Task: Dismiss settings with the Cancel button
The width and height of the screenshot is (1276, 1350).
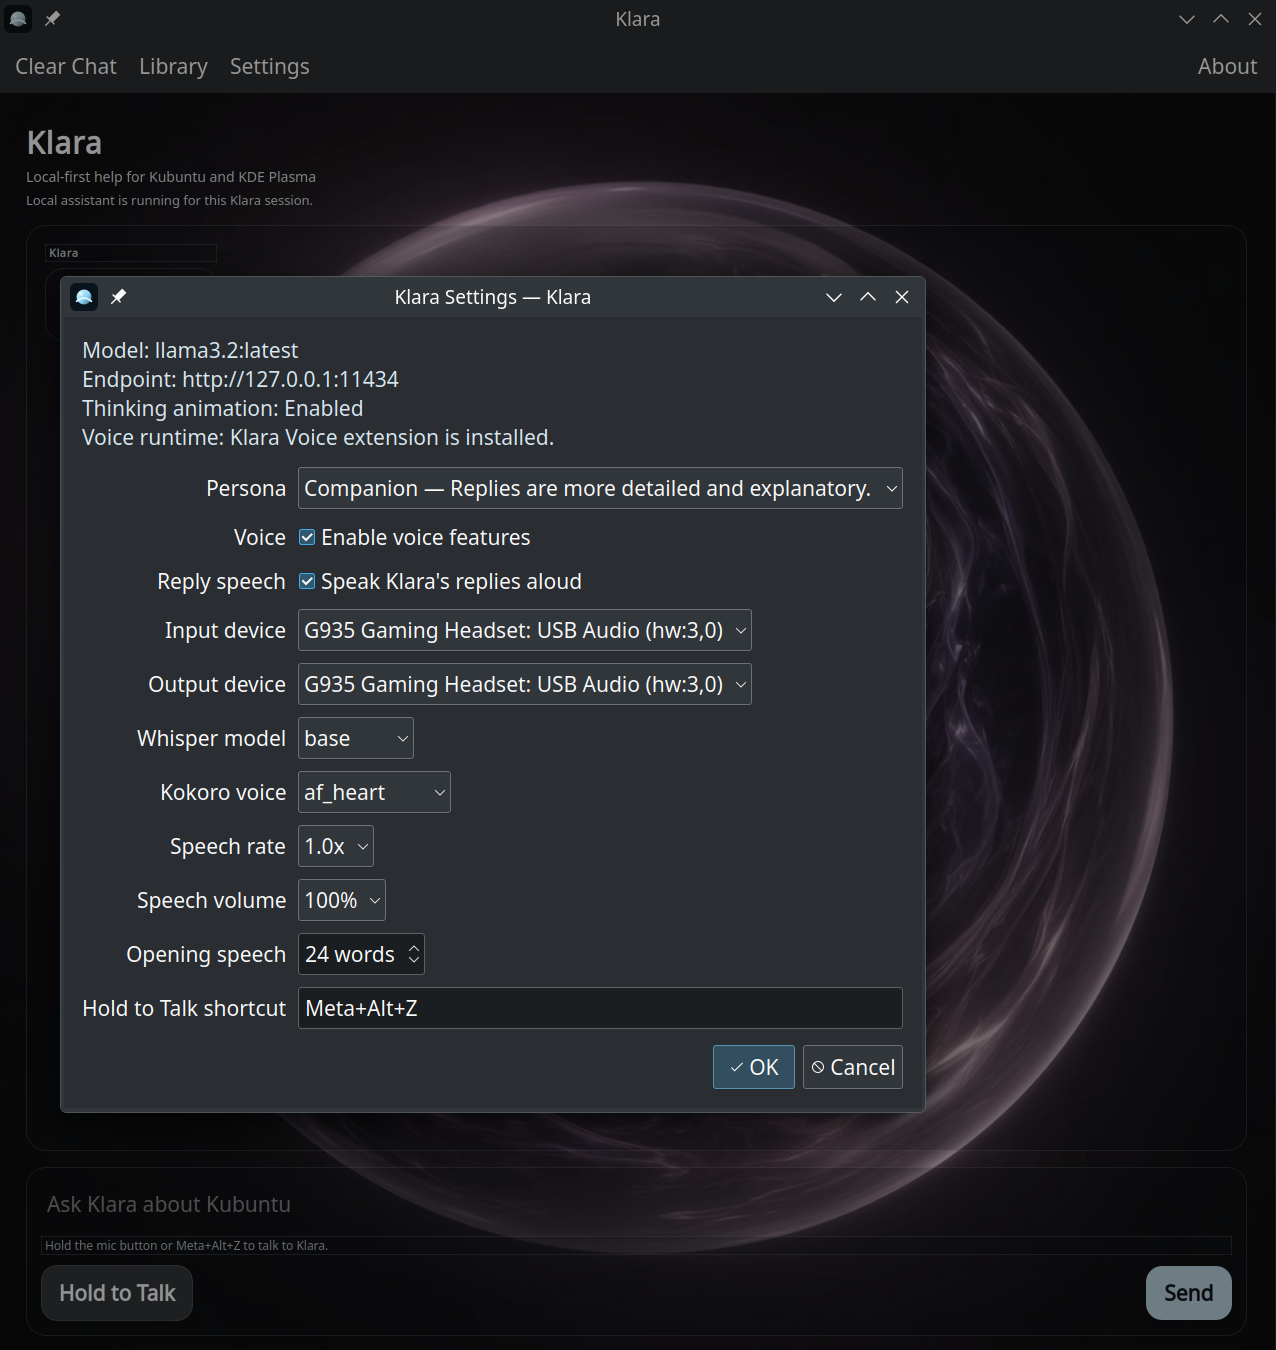Action: (853, 1067)
